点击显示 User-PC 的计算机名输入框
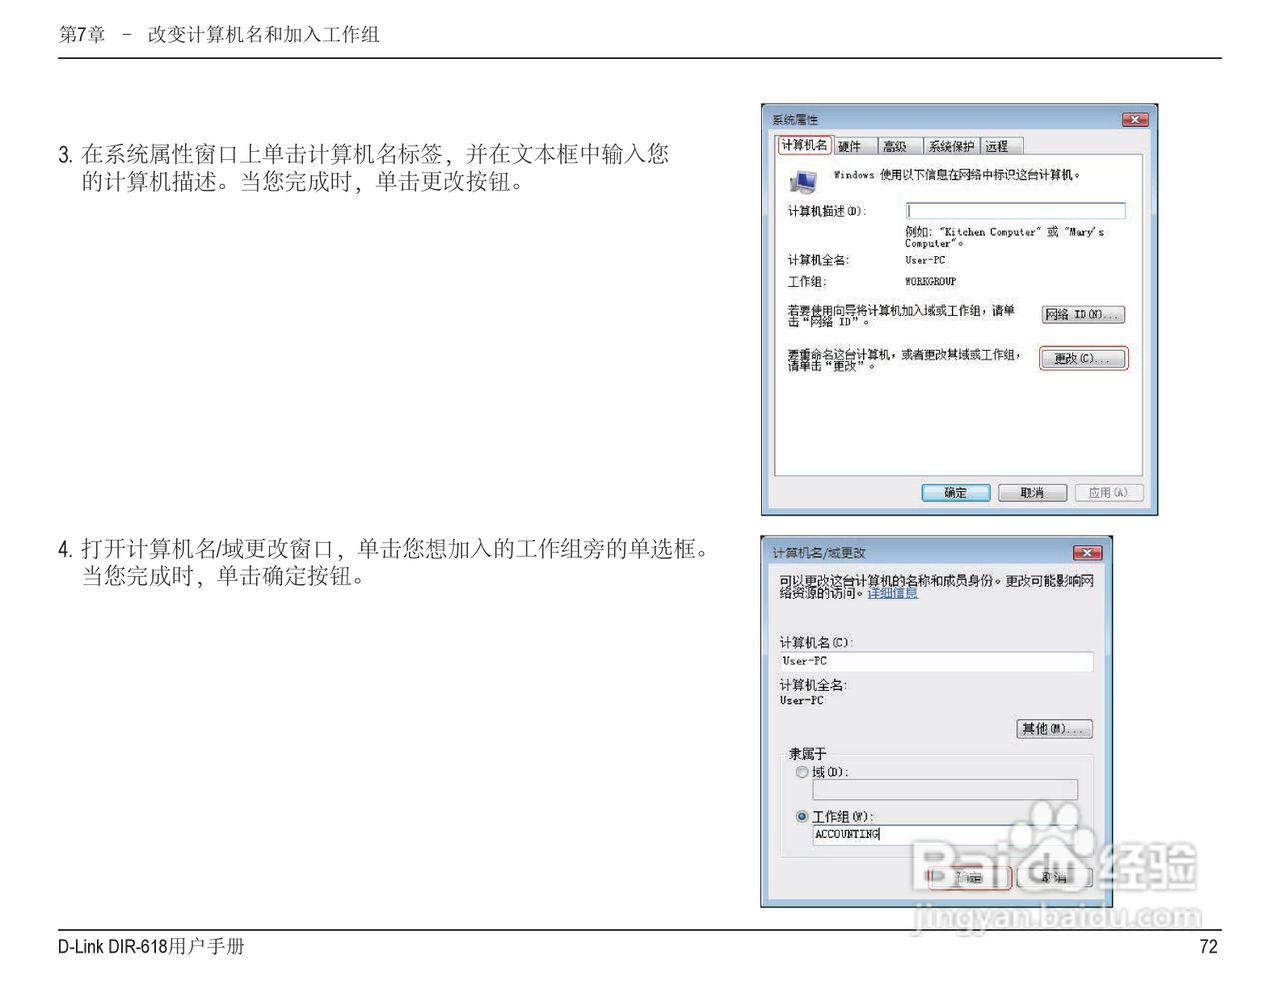Screen dimensions: 1280x989 [936, 661]
